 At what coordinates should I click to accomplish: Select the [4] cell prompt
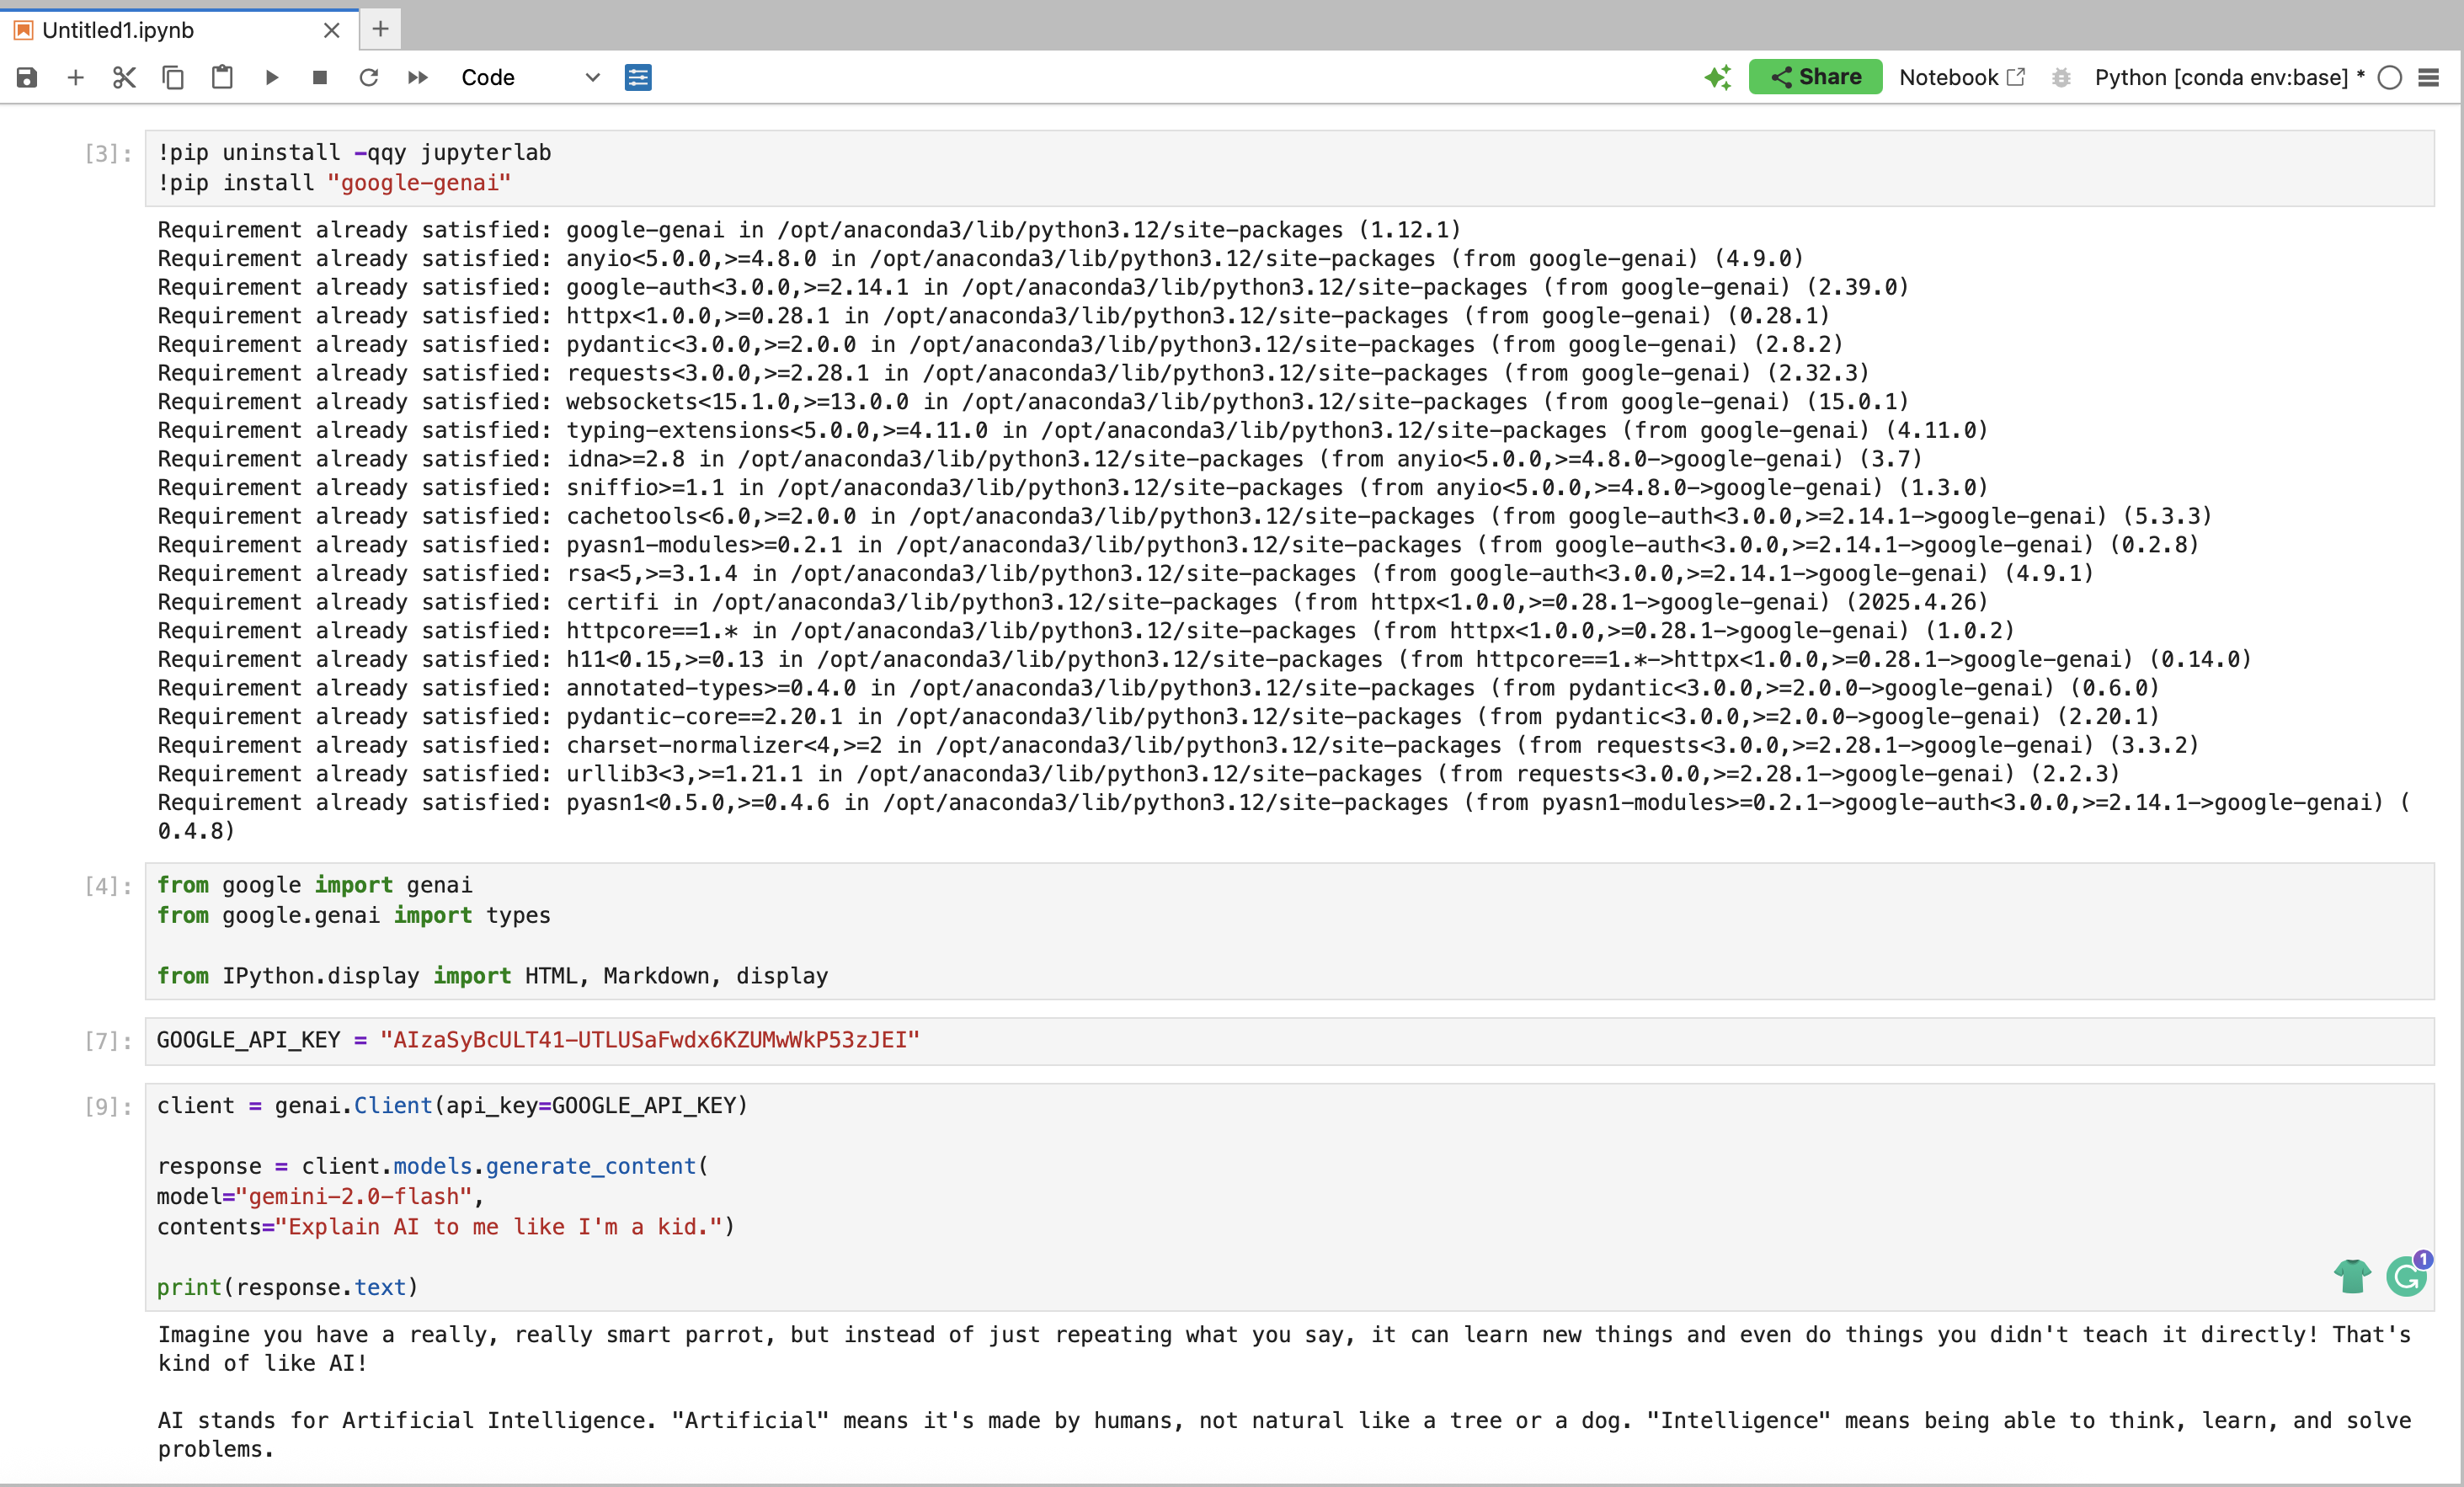coord(108,886)
